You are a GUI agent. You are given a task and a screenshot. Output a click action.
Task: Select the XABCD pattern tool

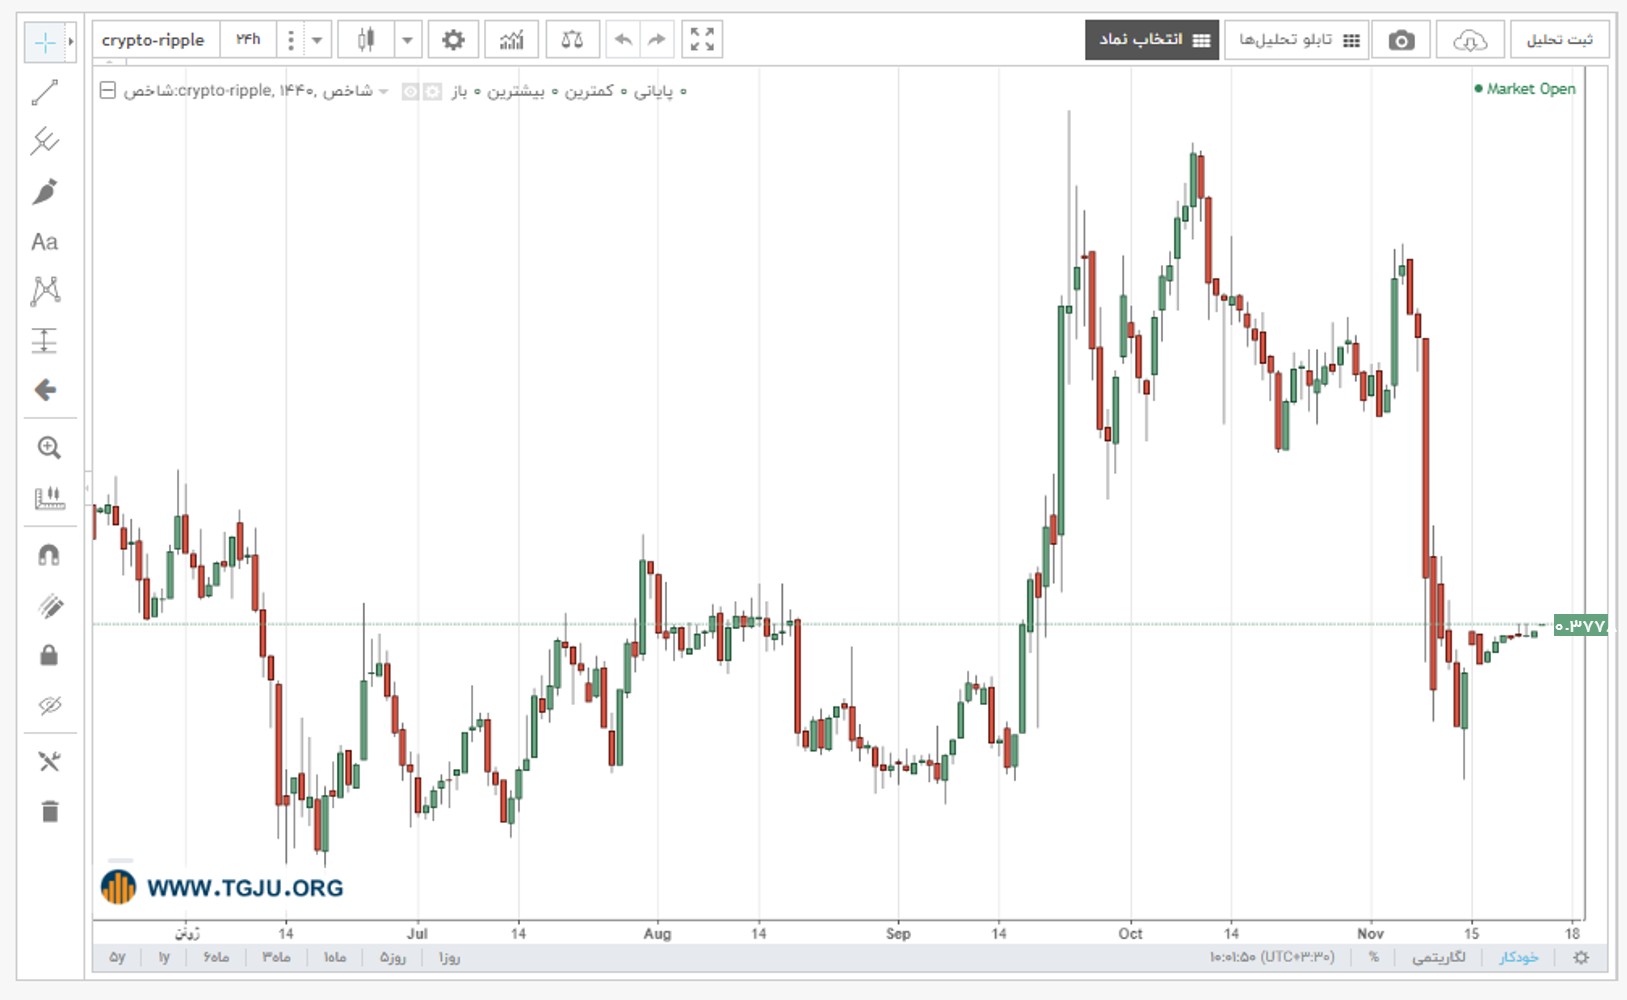coord(45,291)
